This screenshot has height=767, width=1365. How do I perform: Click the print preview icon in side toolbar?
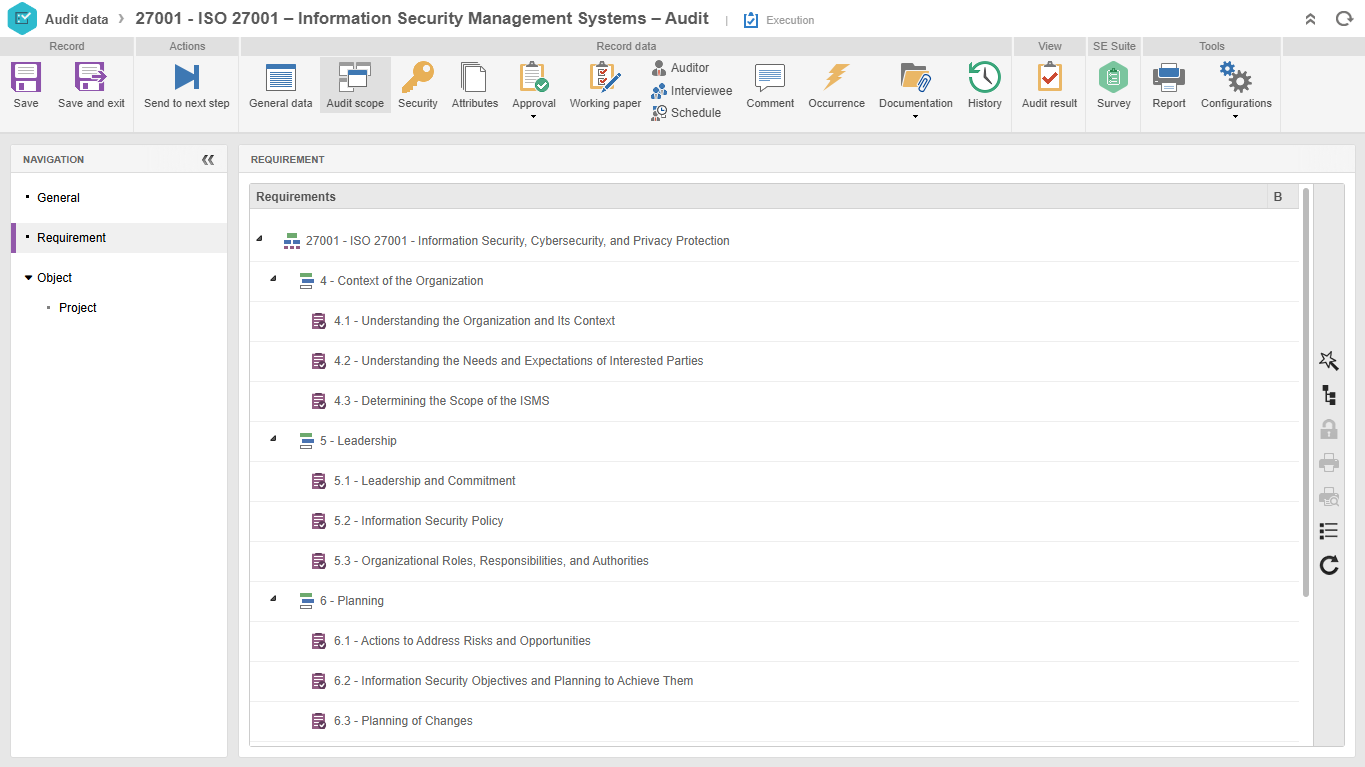tap(1329, 497)
